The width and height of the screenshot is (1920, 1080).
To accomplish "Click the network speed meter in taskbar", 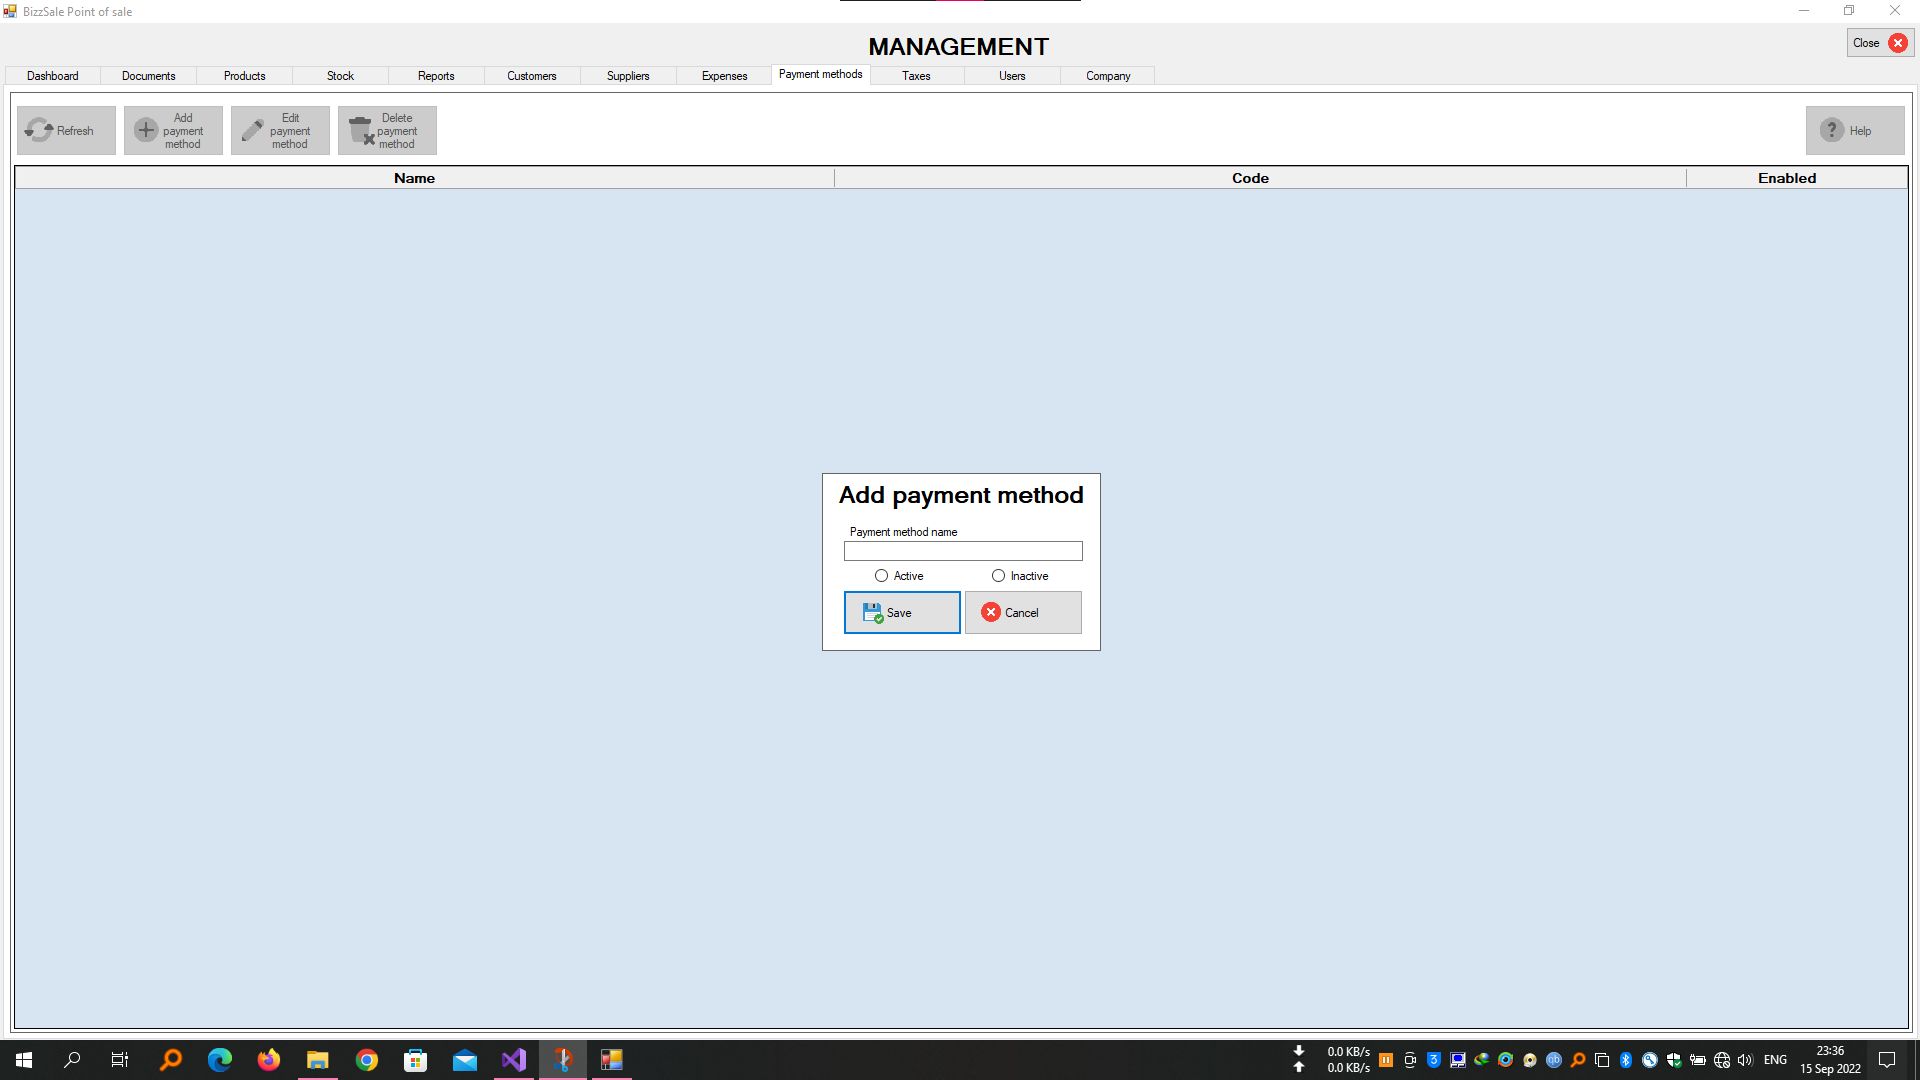I will (1333, 1060).
